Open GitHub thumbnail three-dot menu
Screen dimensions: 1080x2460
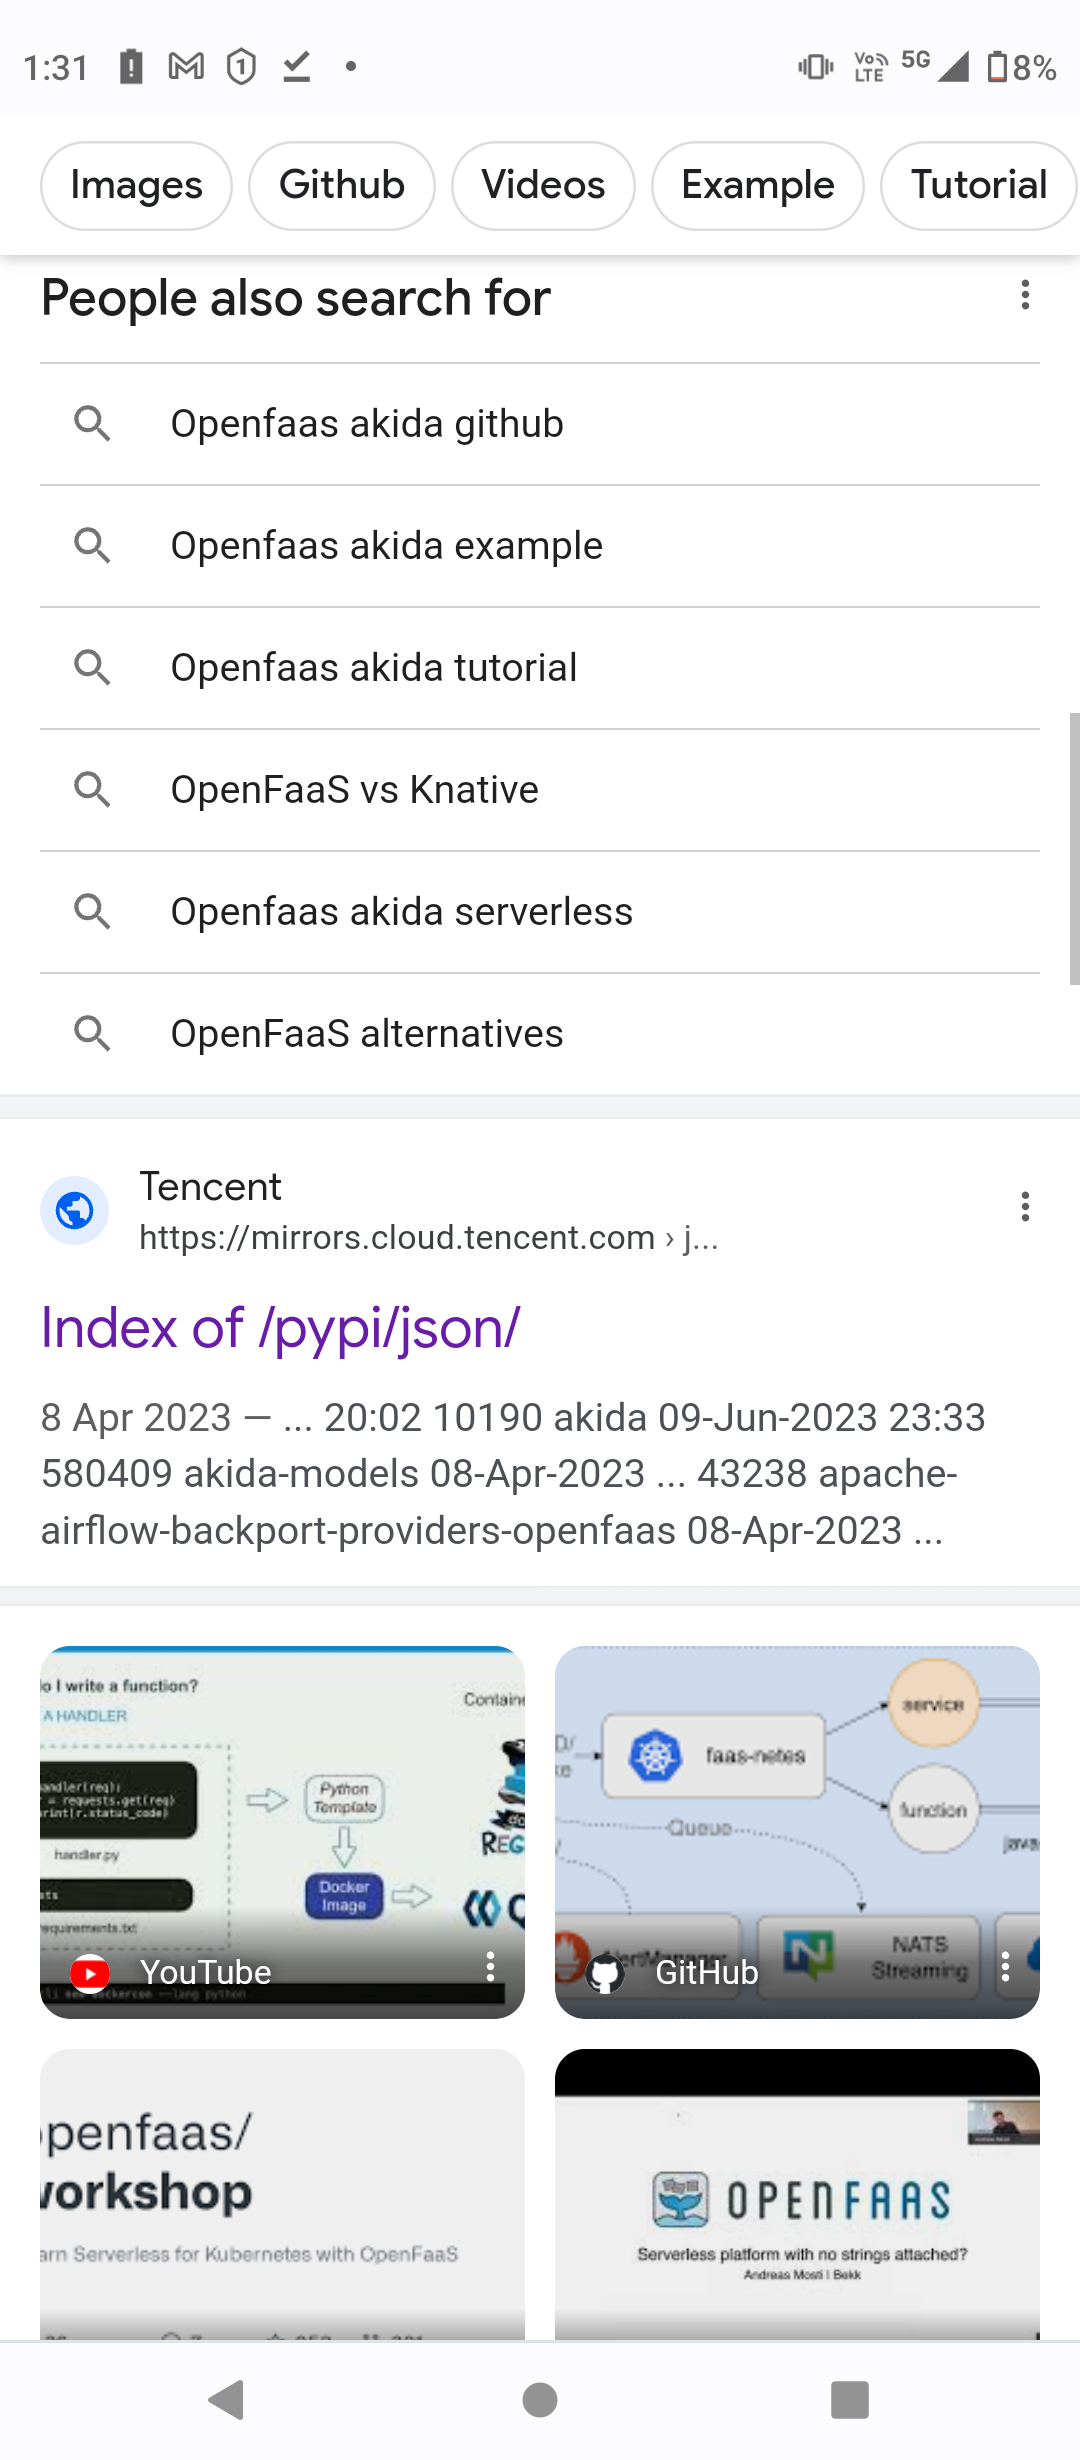coord(1005,1966)
